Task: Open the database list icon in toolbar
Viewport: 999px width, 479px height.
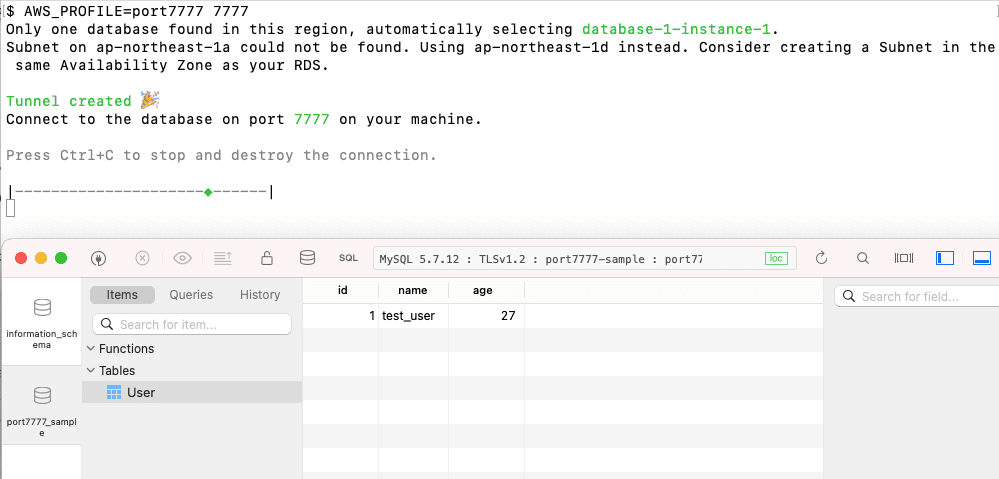Action: tap(308, 258)
